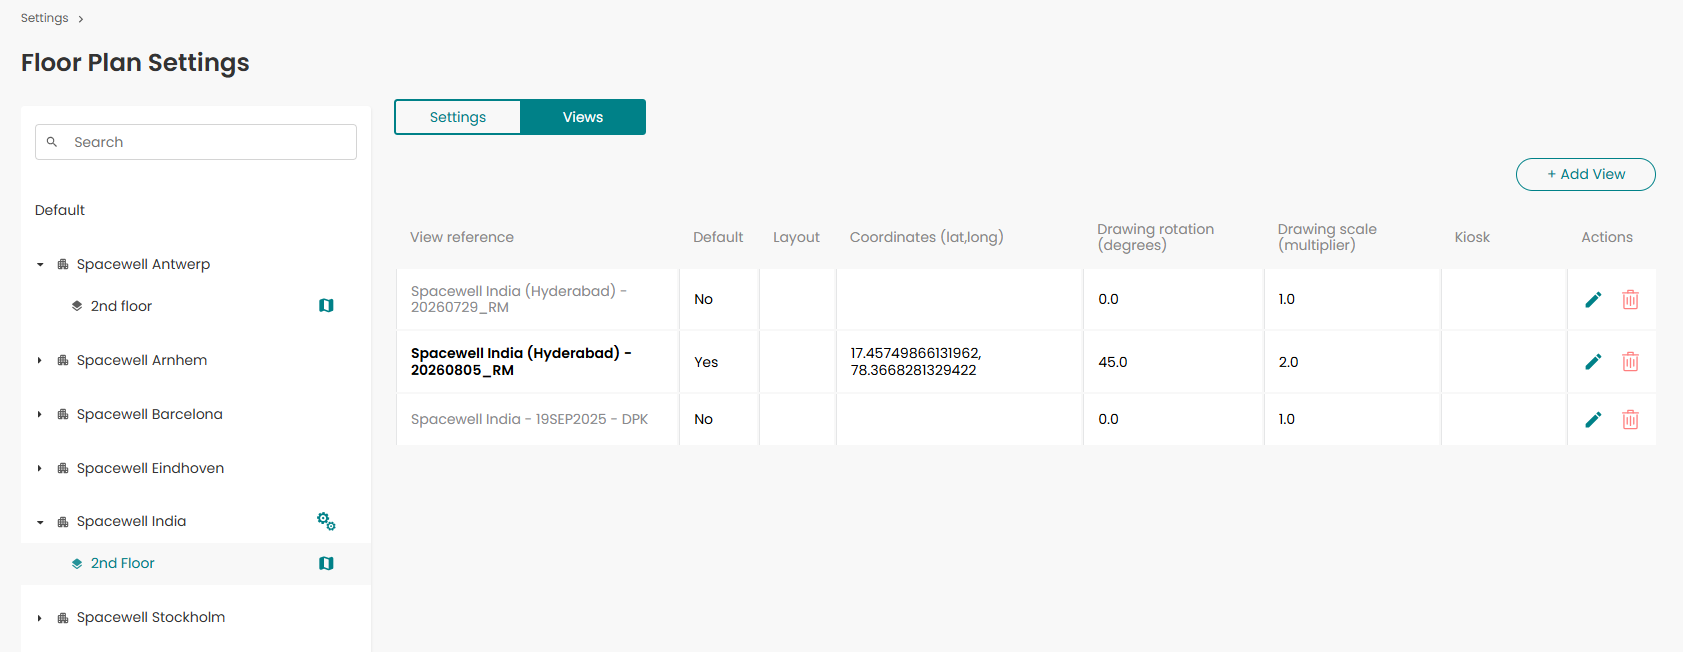Click the '2.0' drawing scale value

(1288, 362)
